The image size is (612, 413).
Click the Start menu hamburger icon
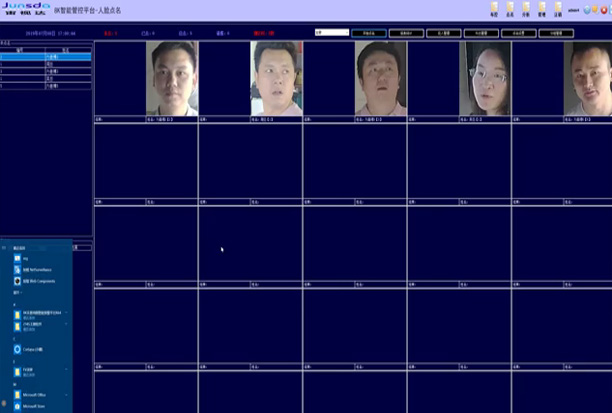pyautogui.click(x=5, y=246)
